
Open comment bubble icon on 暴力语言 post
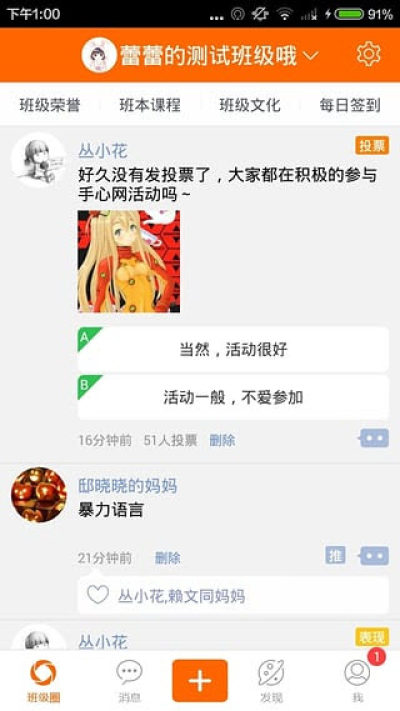tap(374, 556)
